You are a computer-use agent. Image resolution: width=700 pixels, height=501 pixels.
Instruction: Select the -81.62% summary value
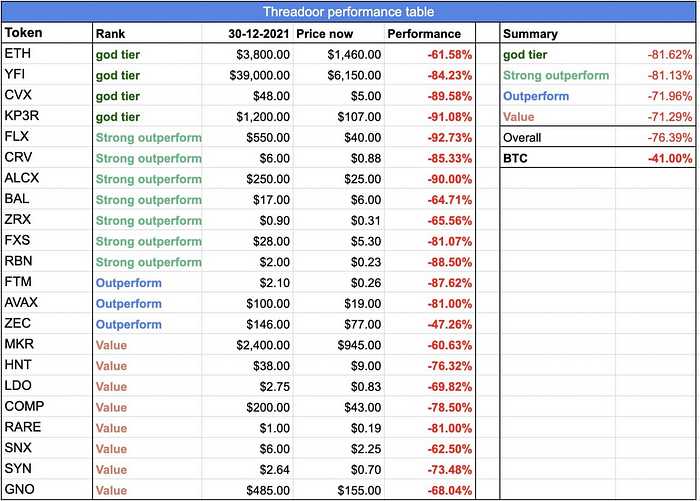[655, 54]
